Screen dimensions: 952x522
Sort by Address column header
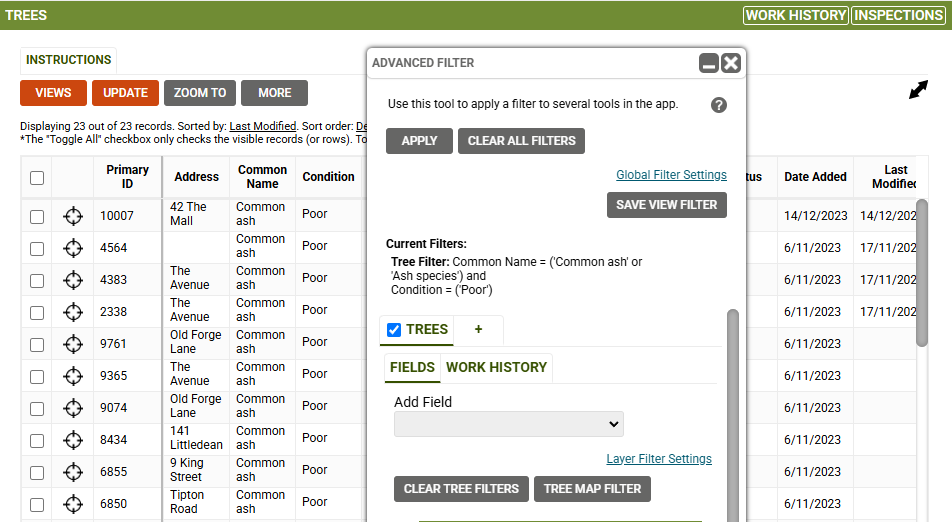[196, 177]
